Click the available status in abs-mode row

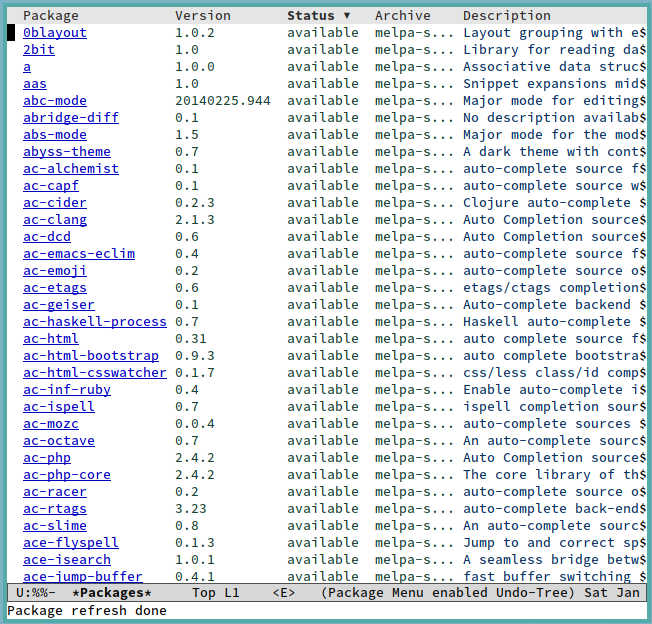coord(323,135)
